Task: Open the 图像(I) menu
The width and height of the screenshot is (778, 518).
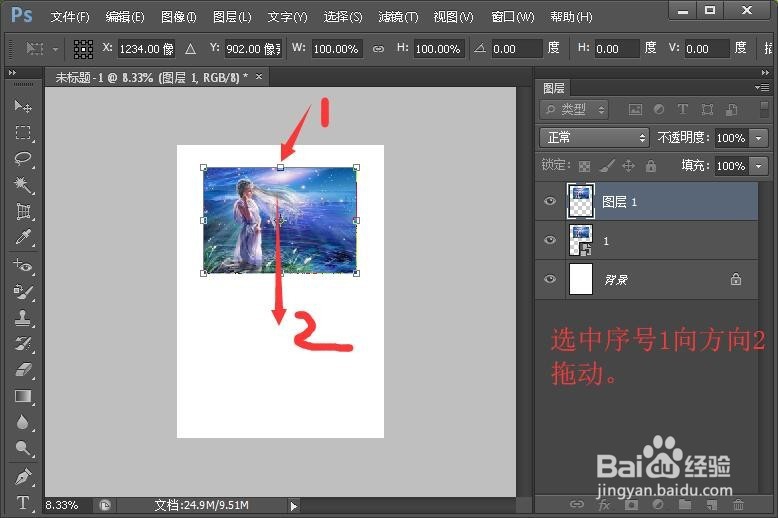Action: pos(179,17)
